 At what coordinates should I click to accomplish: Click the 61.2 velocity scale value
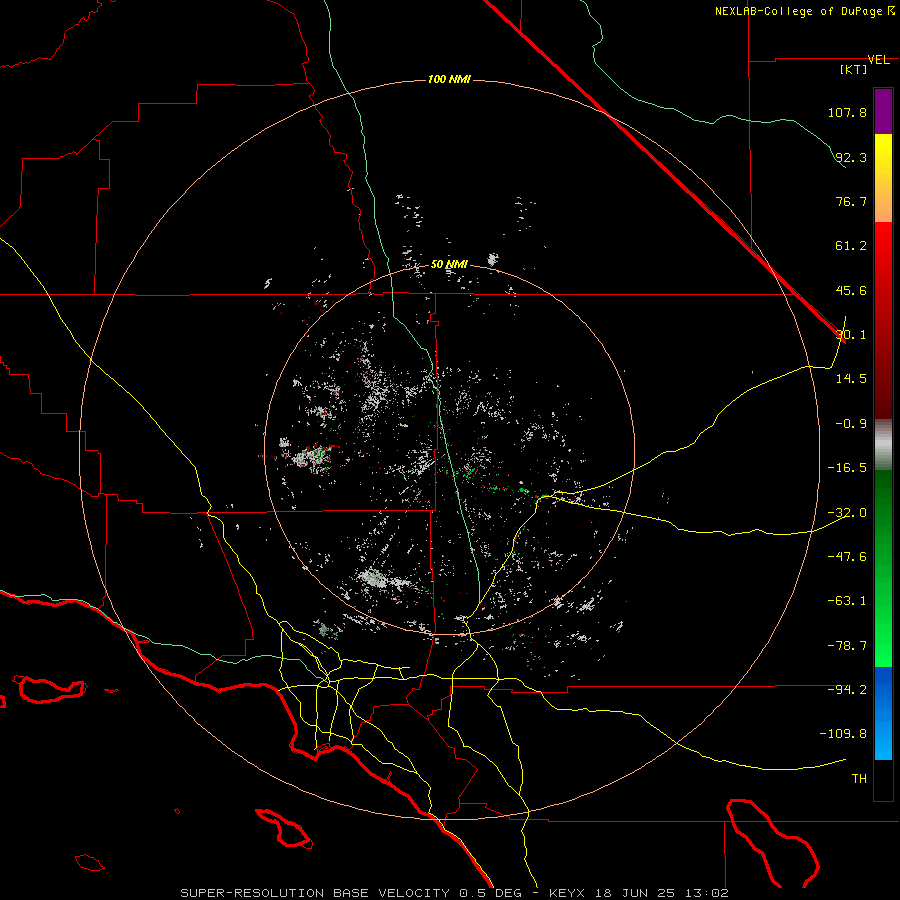point(851,246)
